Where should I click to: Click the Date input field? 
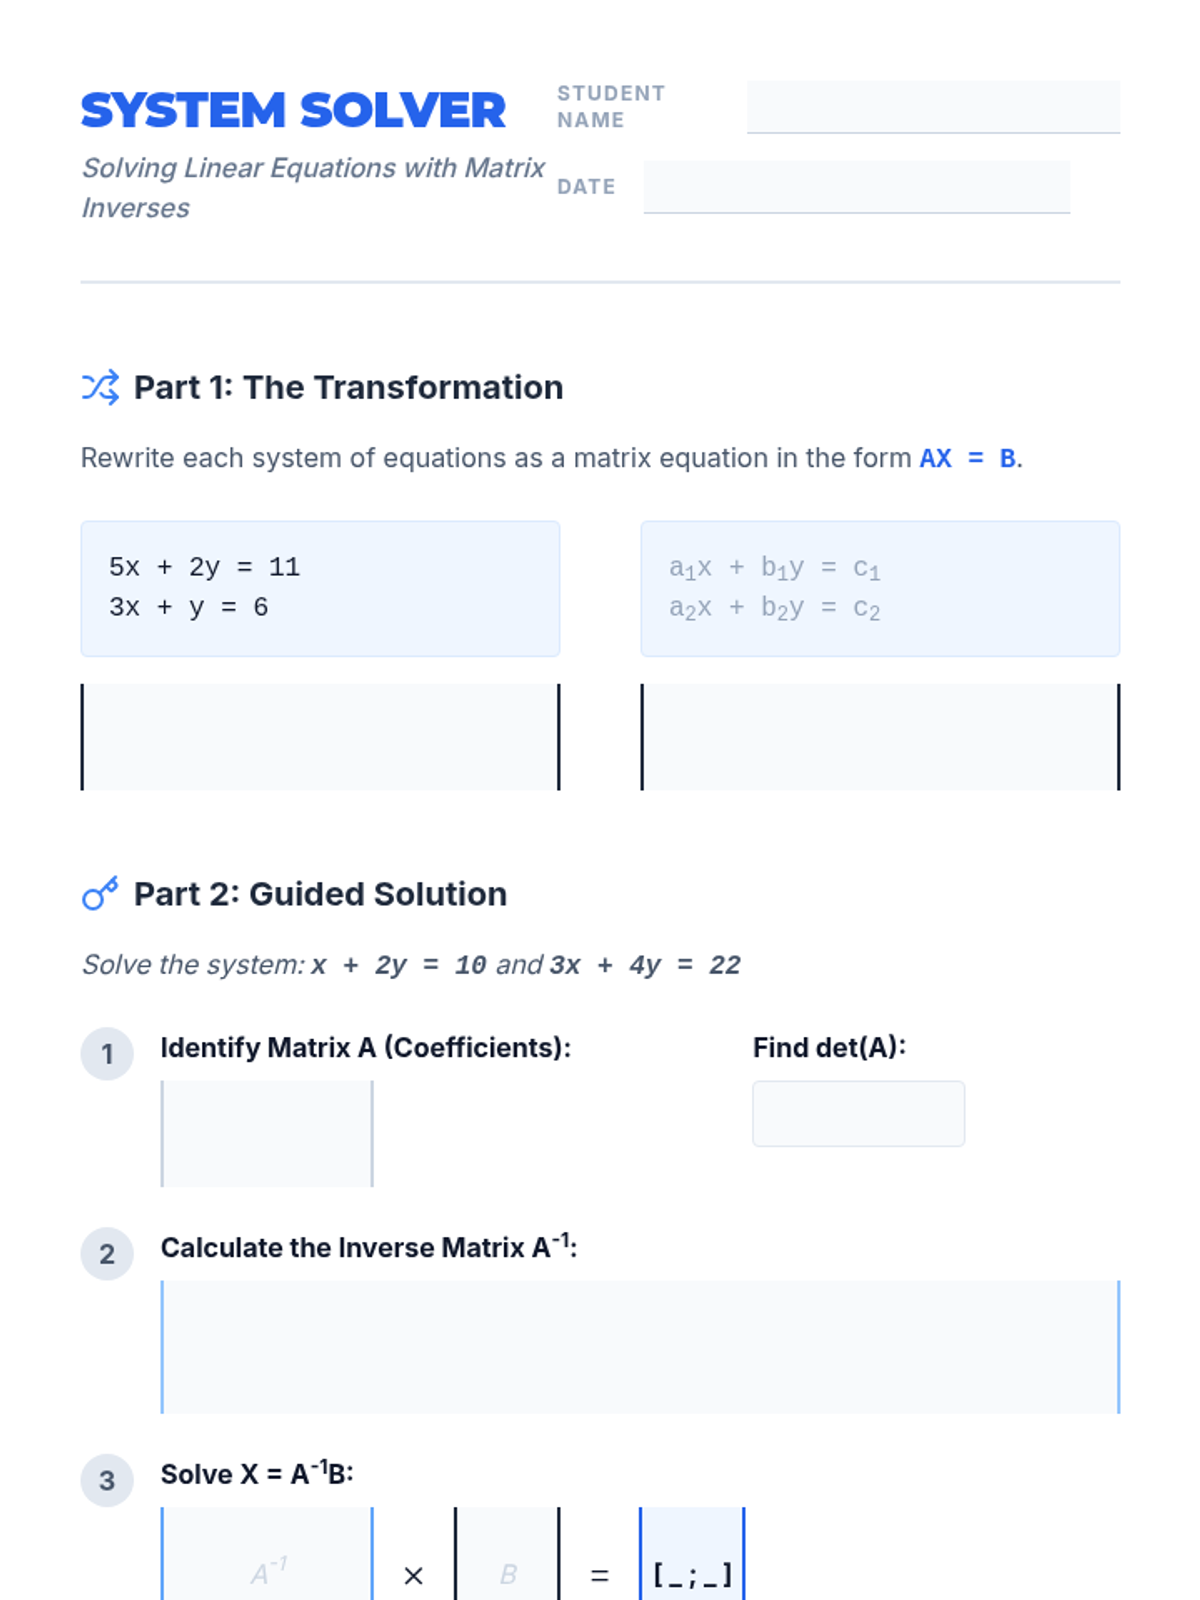coord(856,187)
